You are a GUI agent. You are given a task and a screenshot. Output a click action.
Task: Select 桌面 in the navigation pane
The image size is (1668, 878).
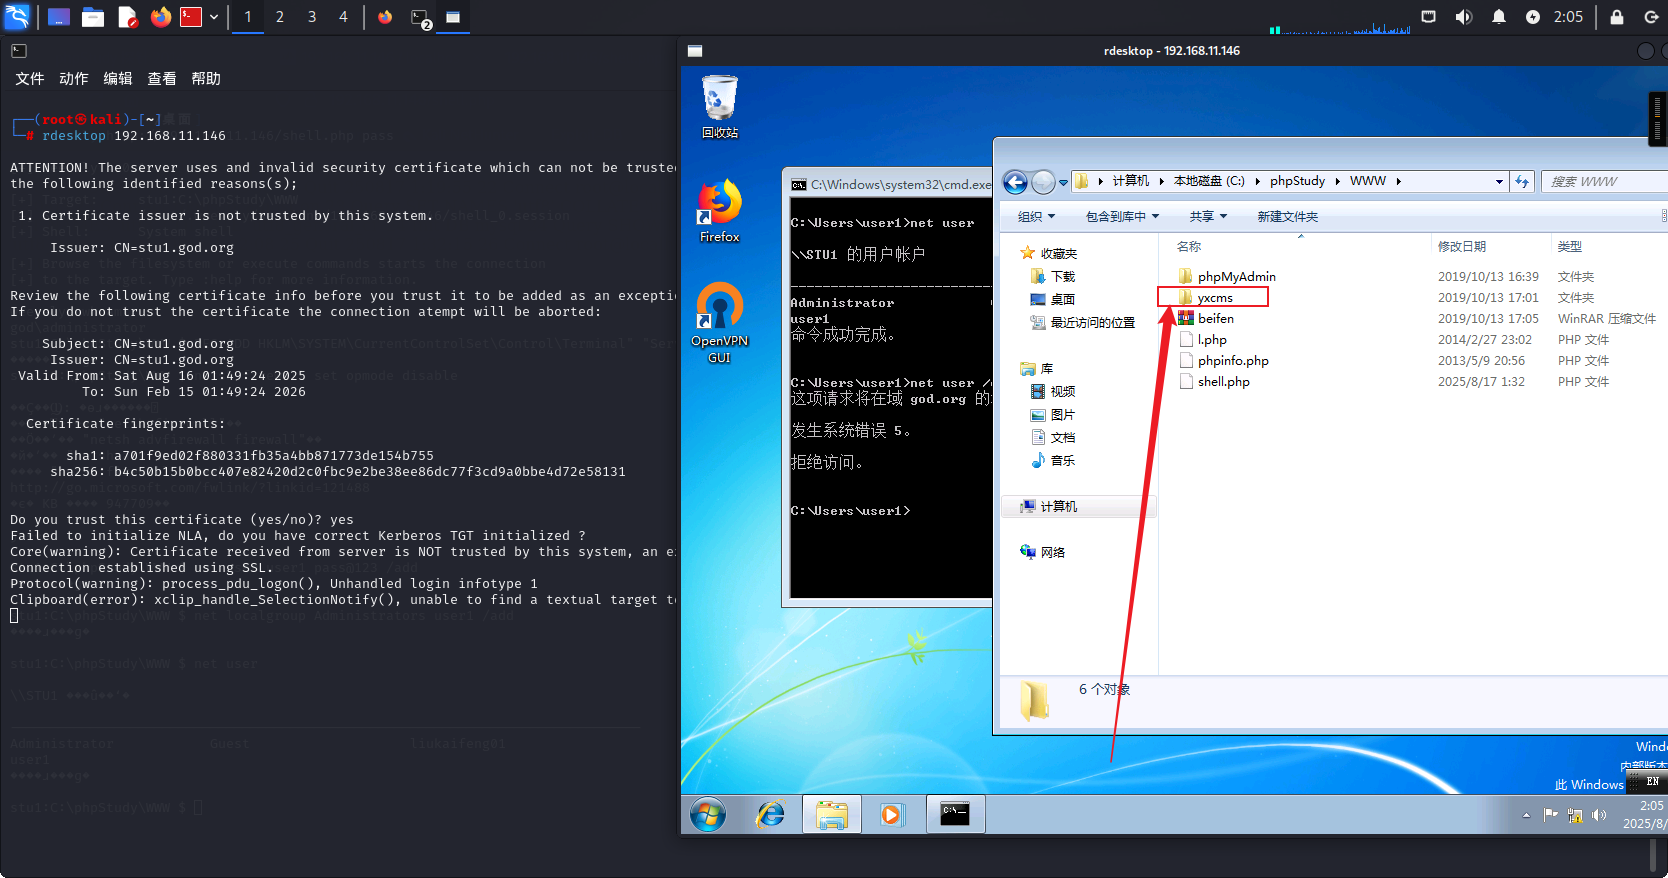coord(1053,299)
